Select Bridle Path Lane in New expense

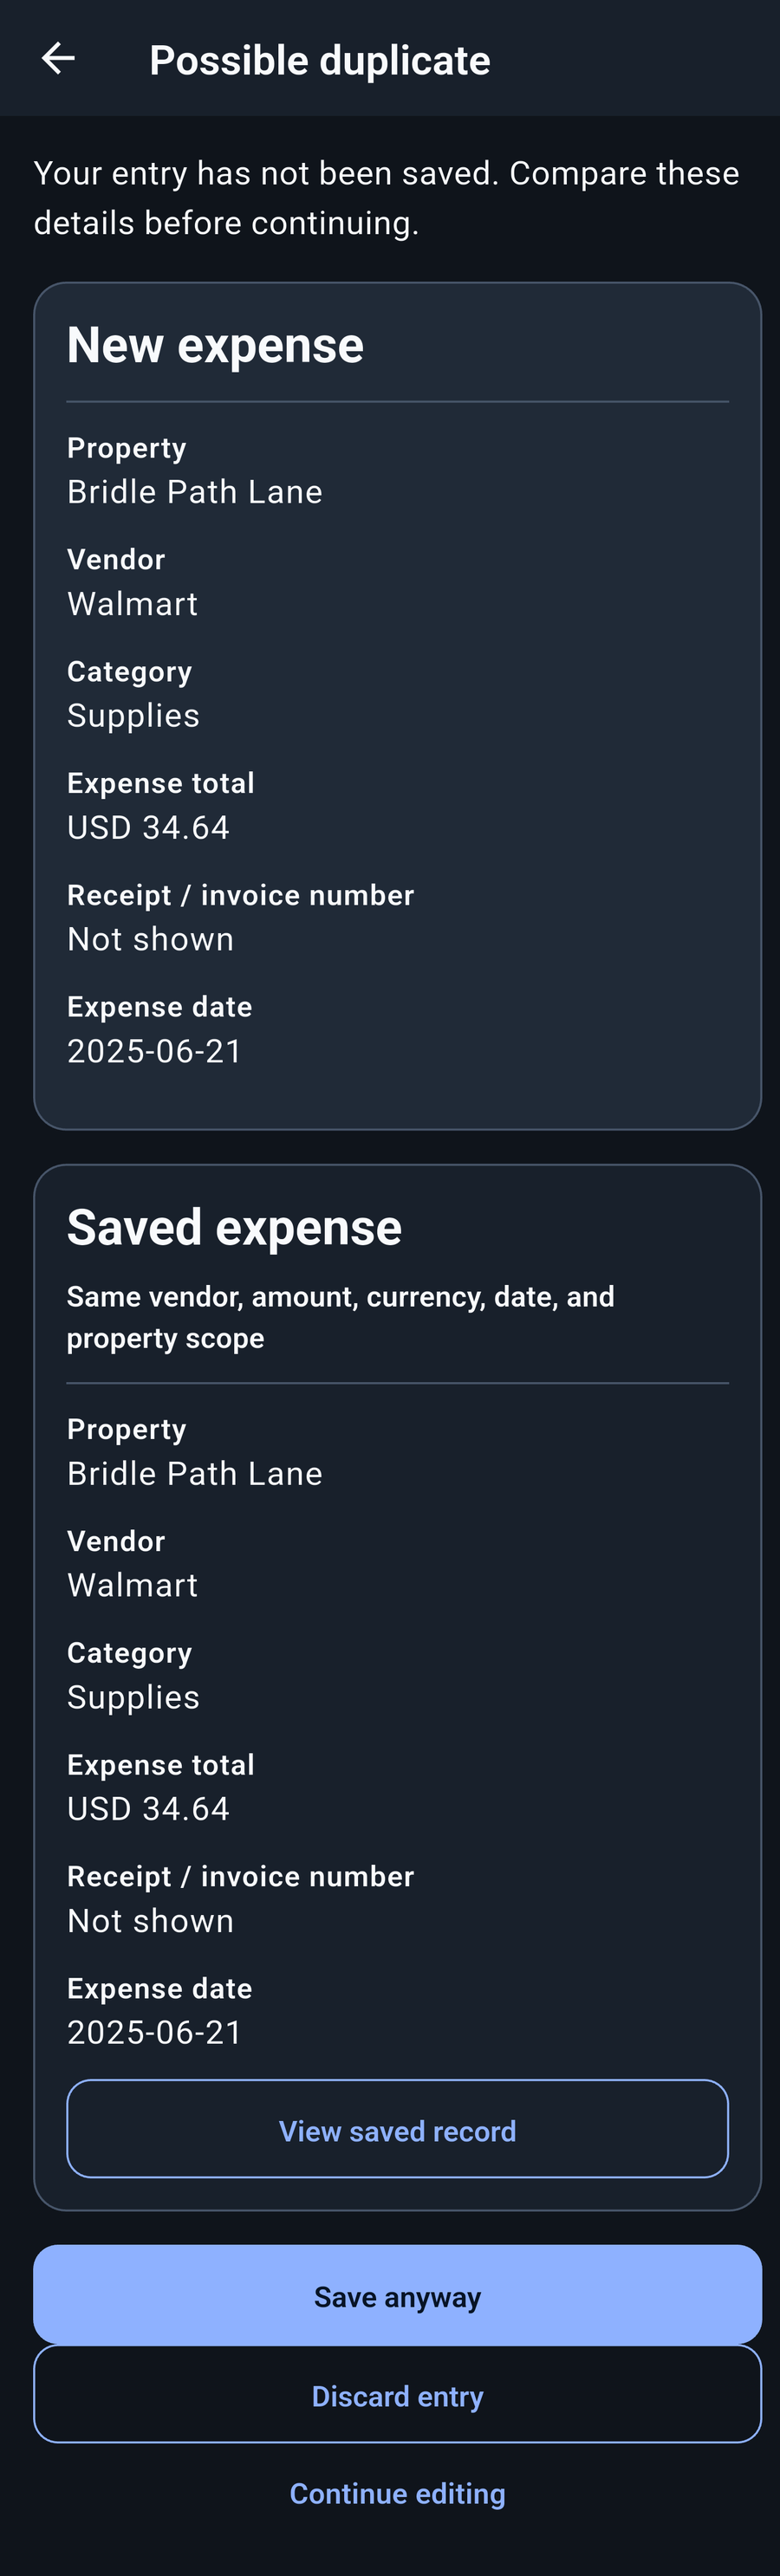tap(195, 492)
